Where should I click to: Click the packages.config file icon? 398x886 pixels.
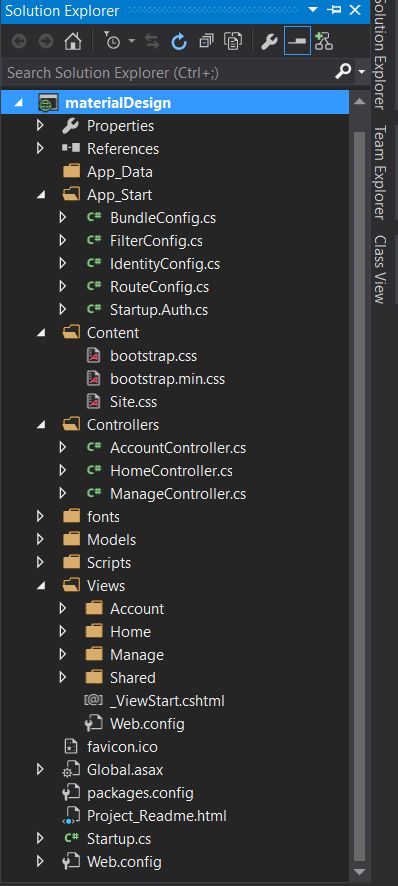[x=71, y=793]
